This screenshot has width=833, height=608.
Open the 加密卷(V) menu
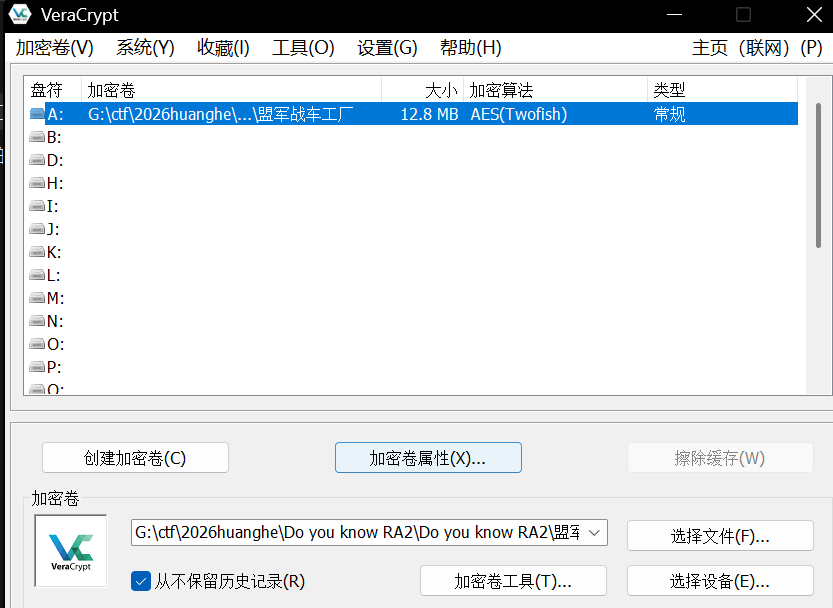tap(55, 48)
